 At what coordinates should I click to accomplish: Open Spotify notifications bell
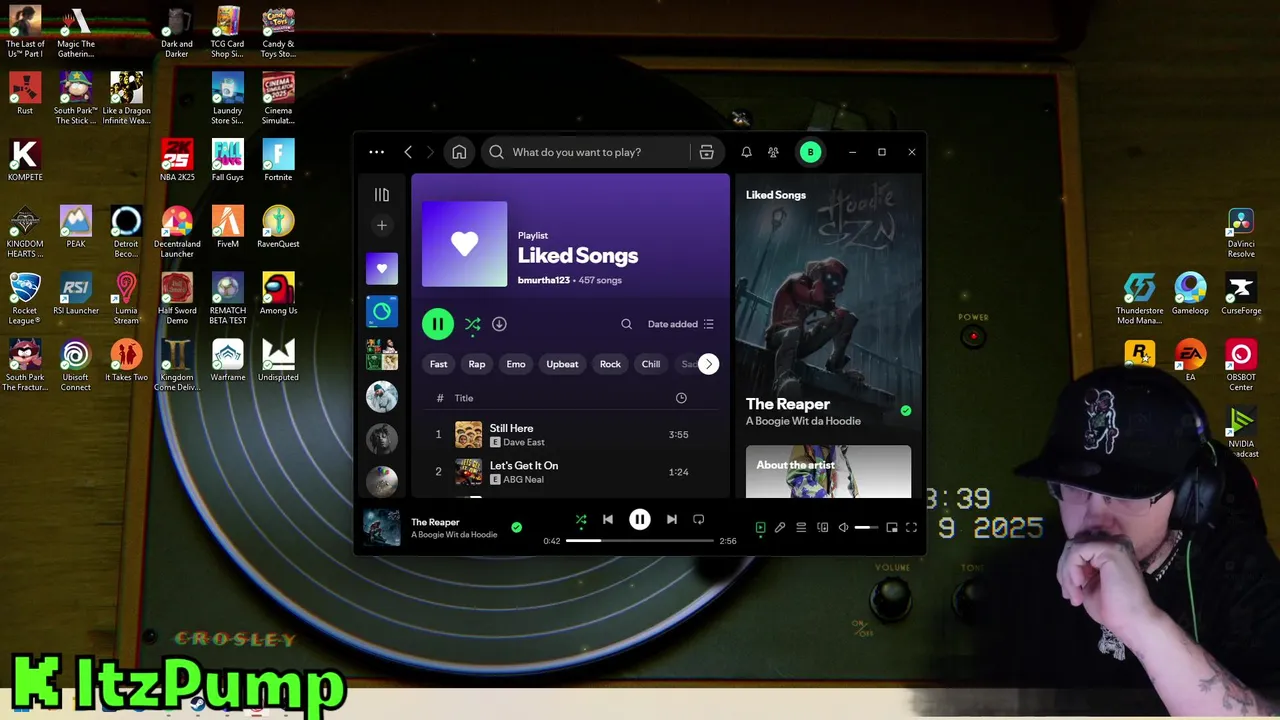746,152
